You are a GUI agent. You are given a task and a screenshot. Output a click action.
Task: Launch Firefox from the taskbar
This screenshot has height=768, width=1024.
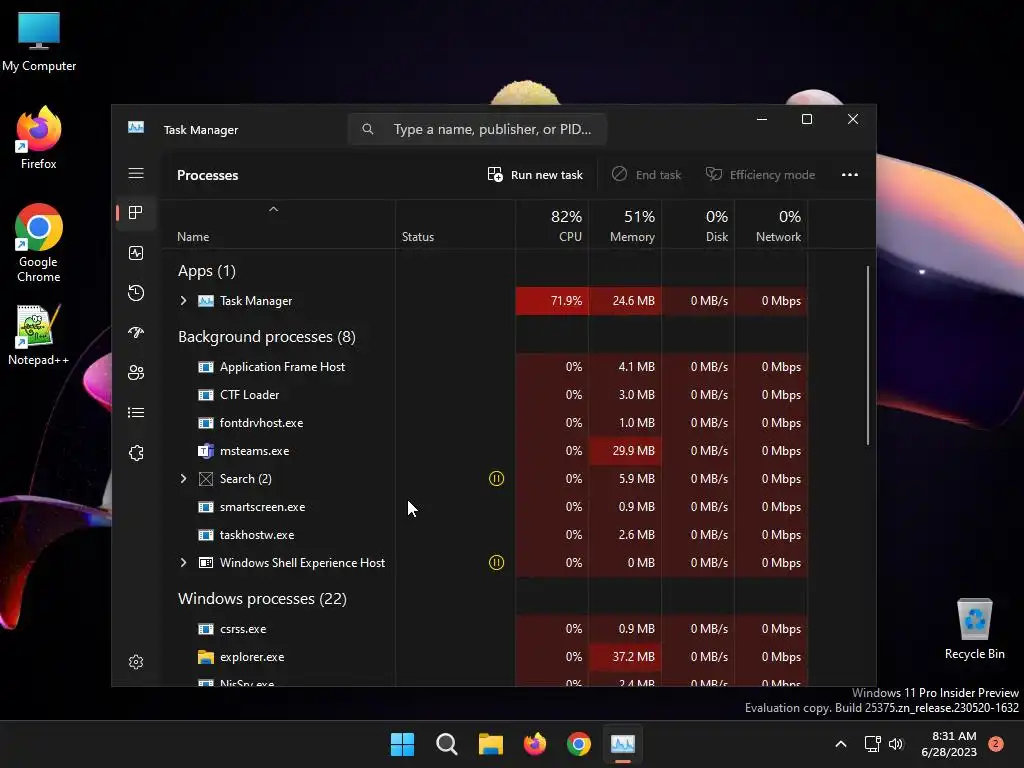[x=535, y=744]
